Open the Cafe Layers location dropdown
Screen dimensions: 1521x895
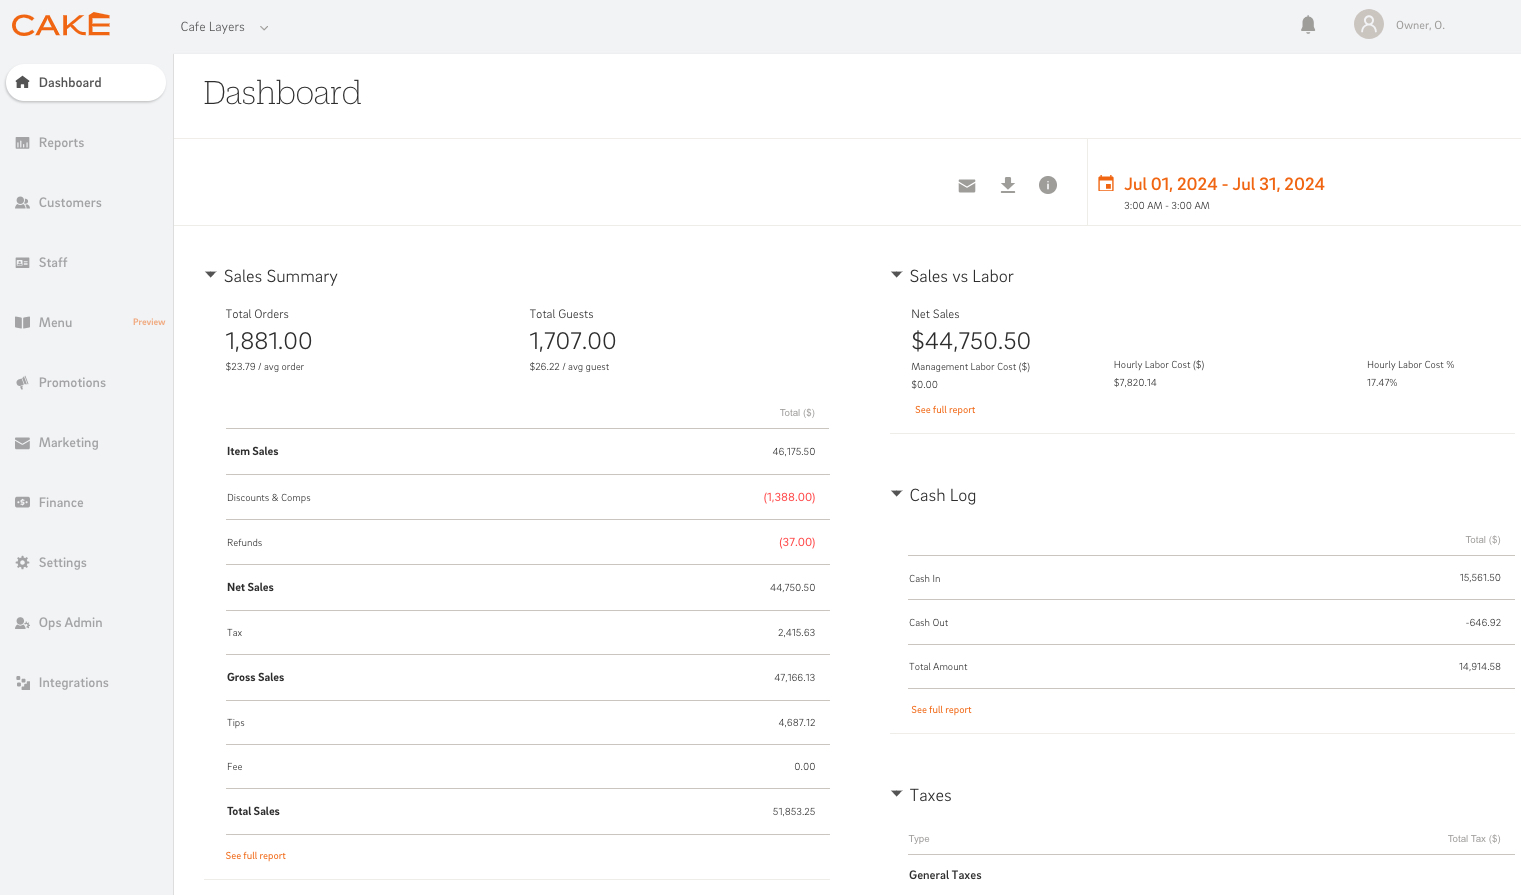click(x=224, y=27)
